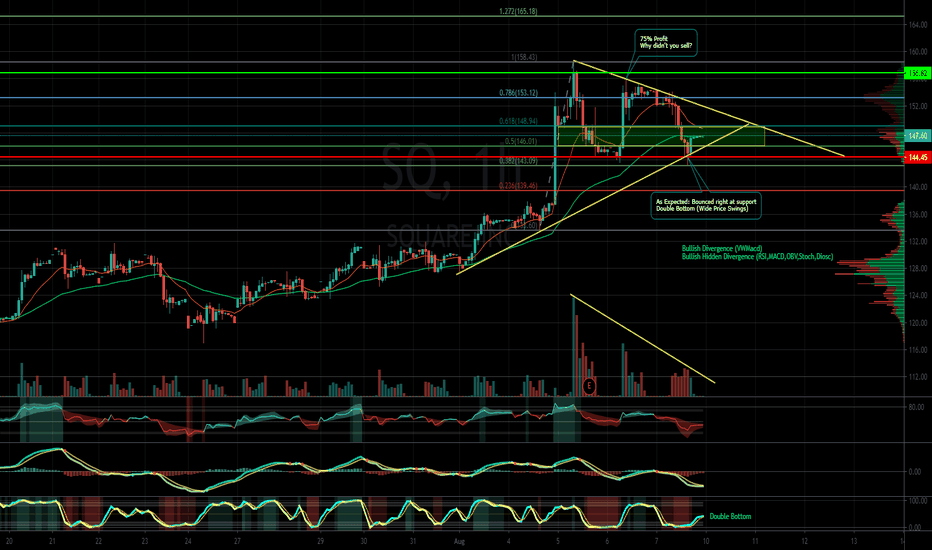Image resolution: width=932 pixels, height=550 pixels.
Task: Select the 0.382(143.09) Fibonacci level label
Action: 518,161
